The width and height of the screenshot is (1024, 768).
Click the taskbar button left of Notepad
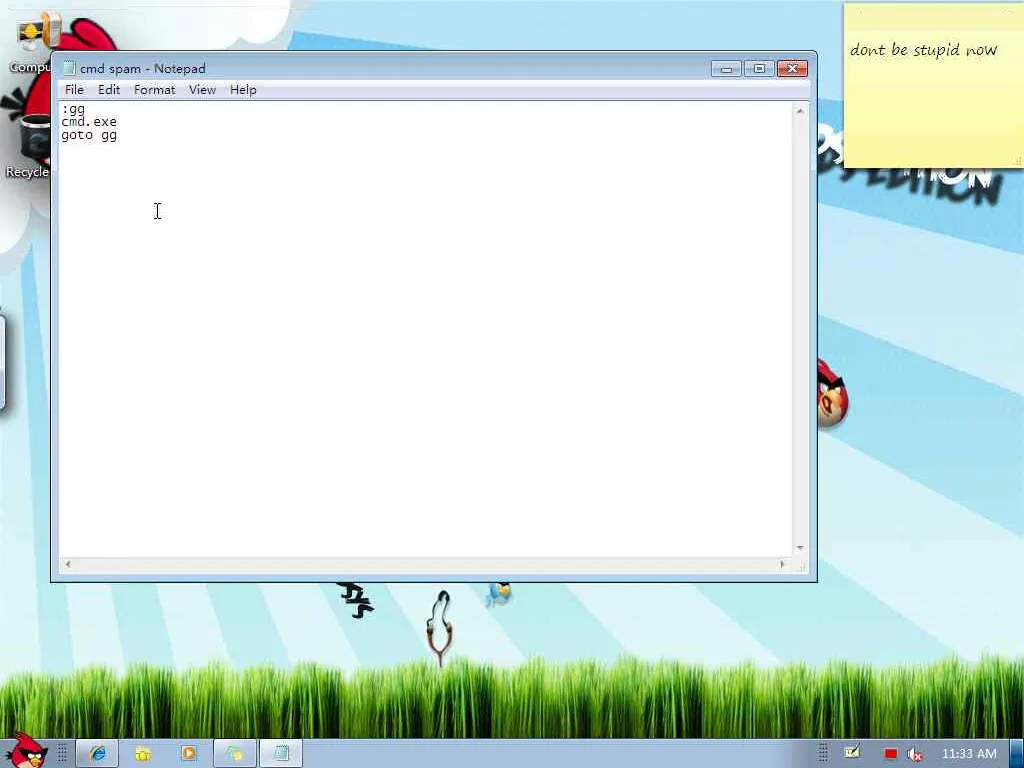(x=234, y=754)
